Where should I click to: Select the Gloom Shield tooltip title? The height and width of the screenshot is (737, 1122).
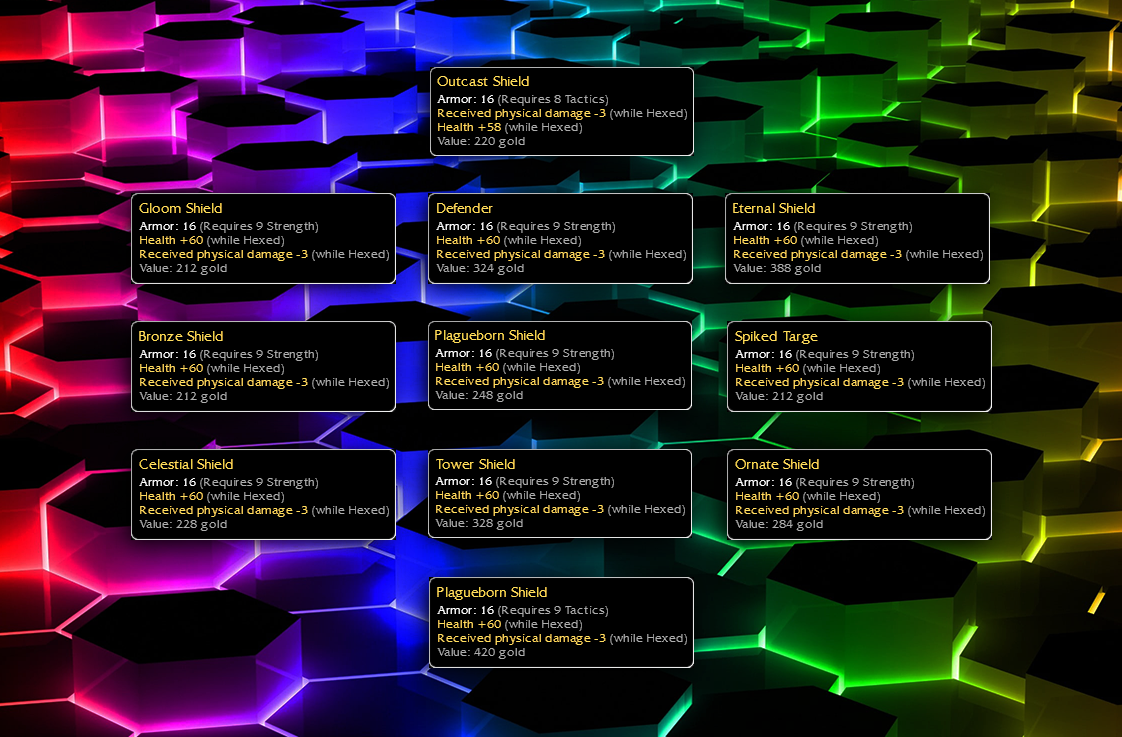point(180,208)
